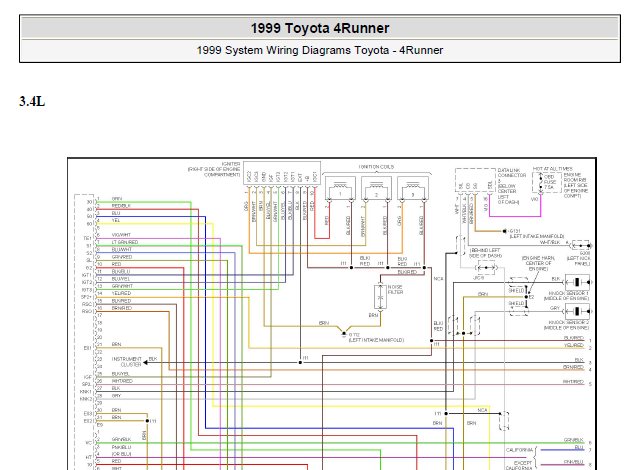Click the '3.4L' section heading
Viewport: 624px width, 470px height.
[x=32, y=101]
